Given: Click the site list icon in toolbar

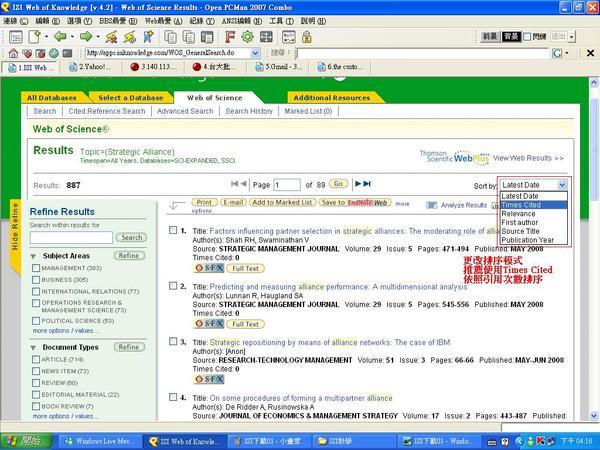Looking at the screenshot, I should (x=16, y=37).
